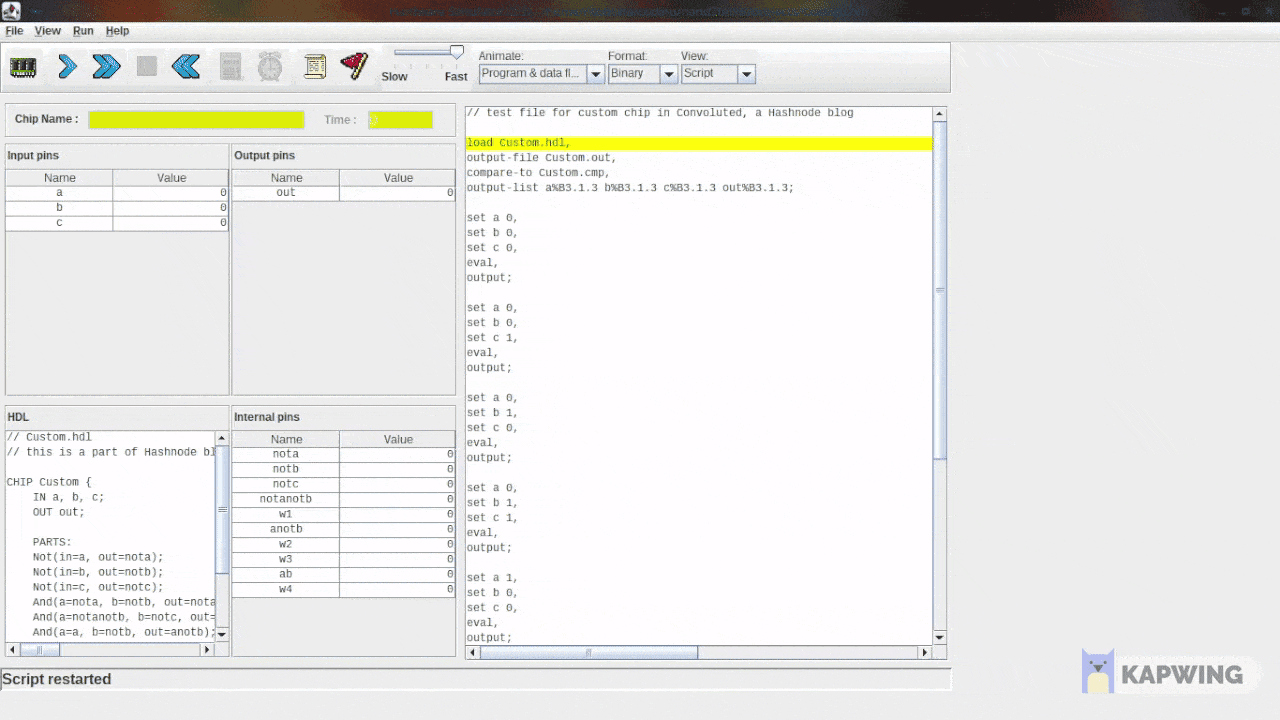This screenshot has width=1280, height=720.
Task: Click input pin name 'a'
Action: tap(59, 193)
